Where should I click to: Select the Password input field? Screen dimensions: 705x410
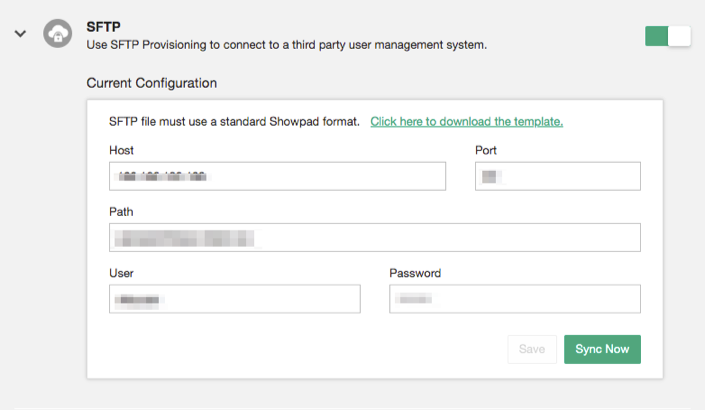[515, 299]
